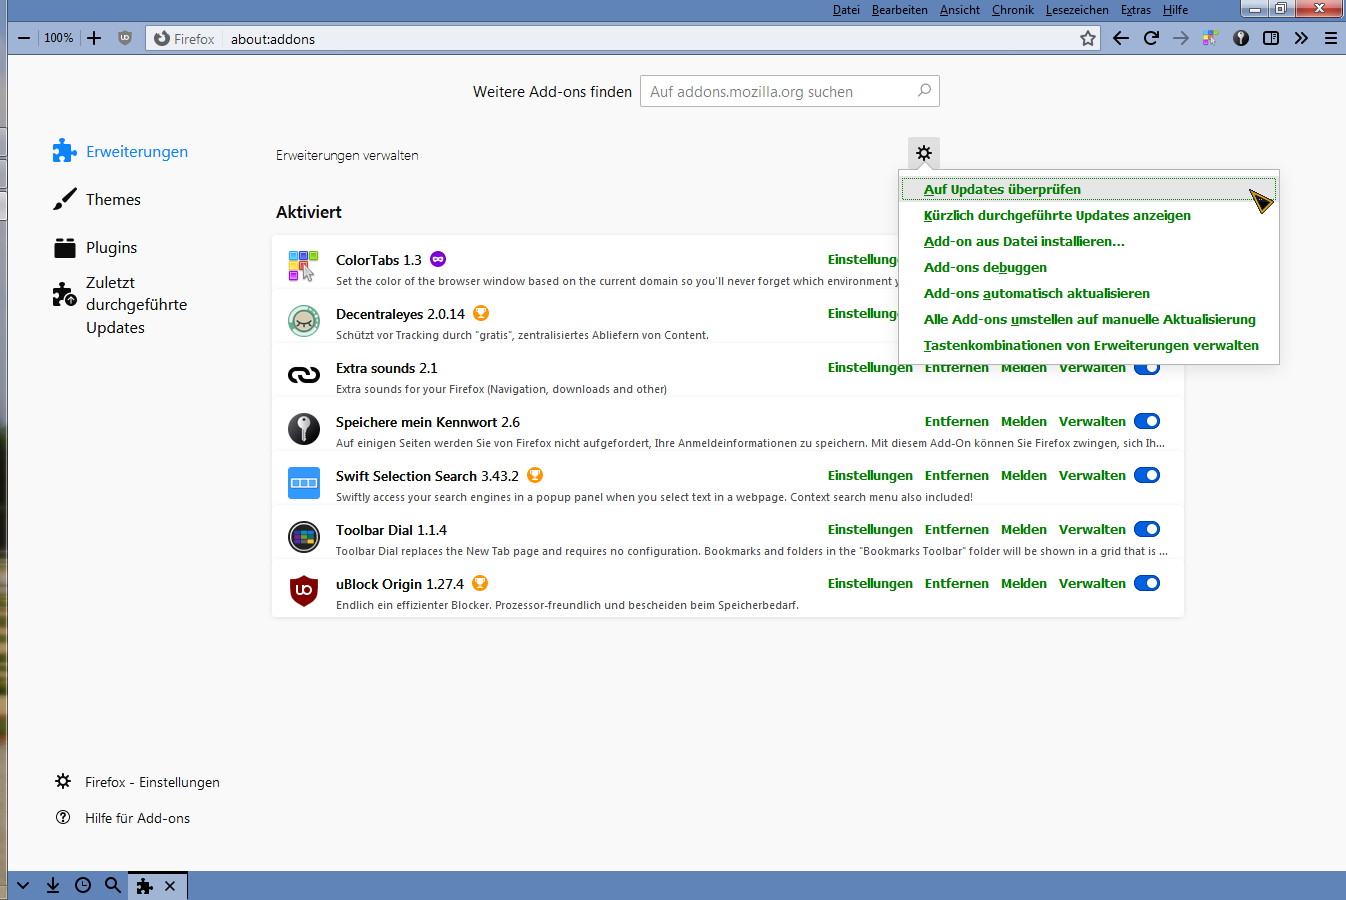Open 'Einstellungen' for uBlock Origin

point(870,583)
